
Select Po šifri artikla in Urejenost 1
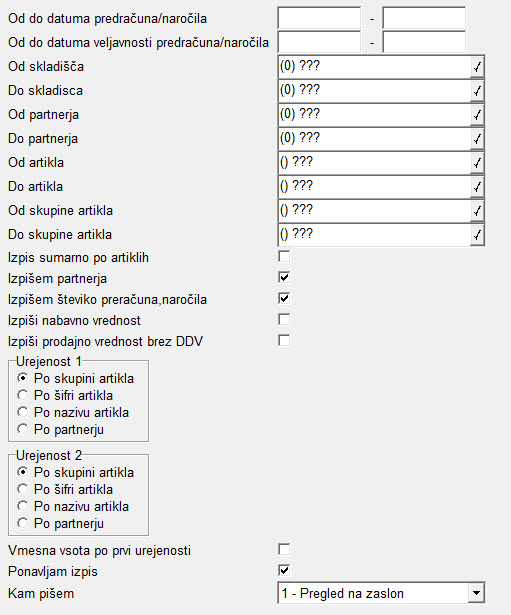23,395
